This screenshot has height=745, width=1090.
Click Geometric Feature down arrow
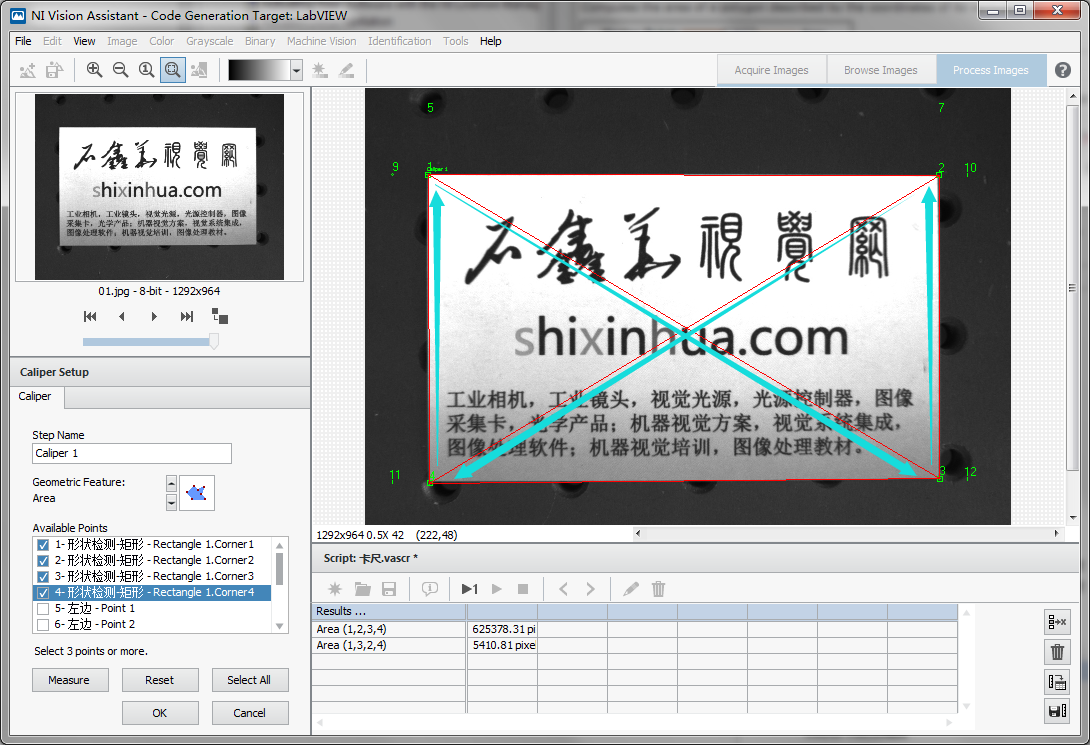point(171,502)
